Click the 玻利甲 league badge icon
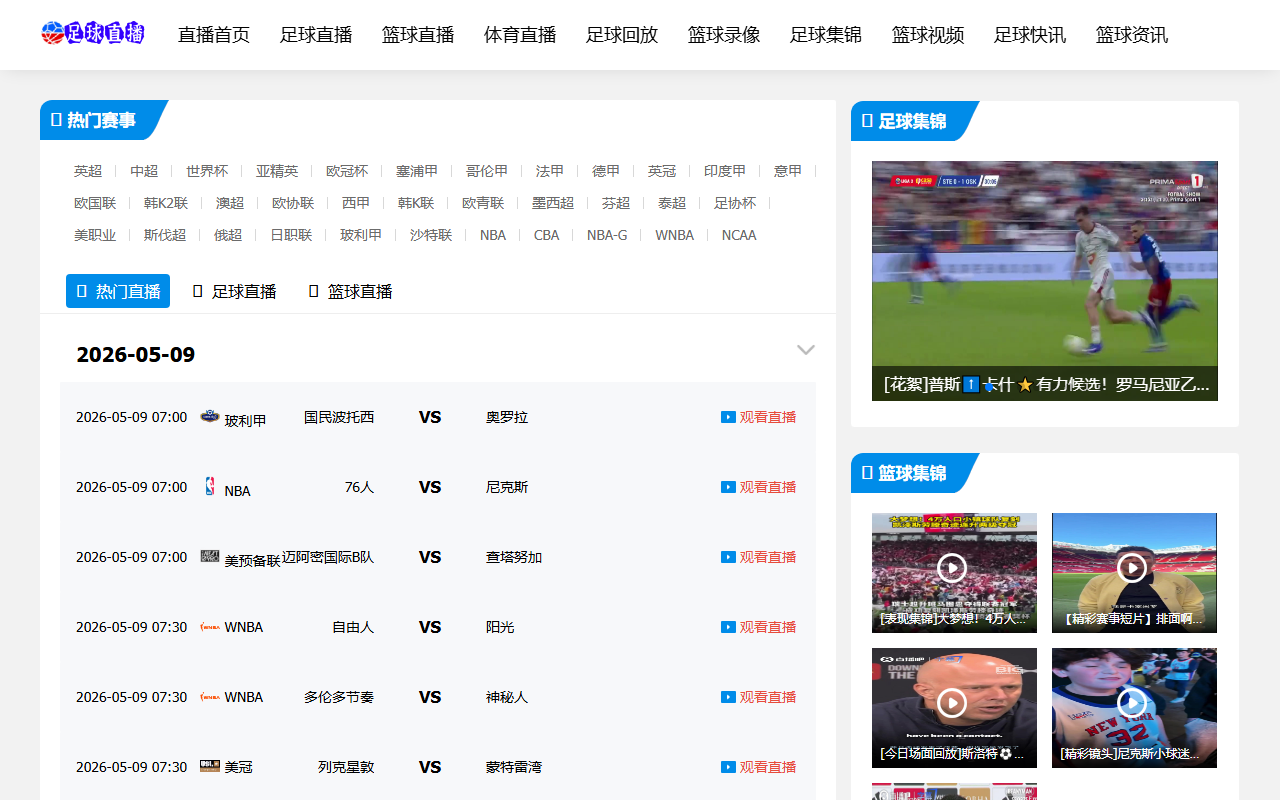This screenshot has height=800, width=1280. [x=210, y=416]
